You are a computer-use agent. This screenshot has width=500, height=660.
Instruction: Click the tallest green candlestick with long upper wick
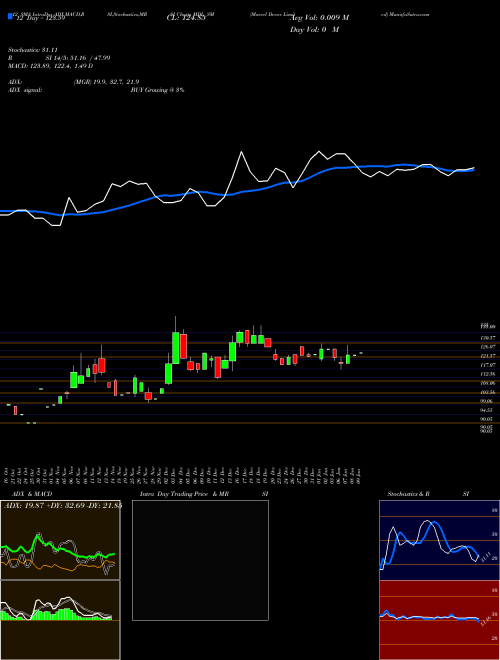click(176, 348)
